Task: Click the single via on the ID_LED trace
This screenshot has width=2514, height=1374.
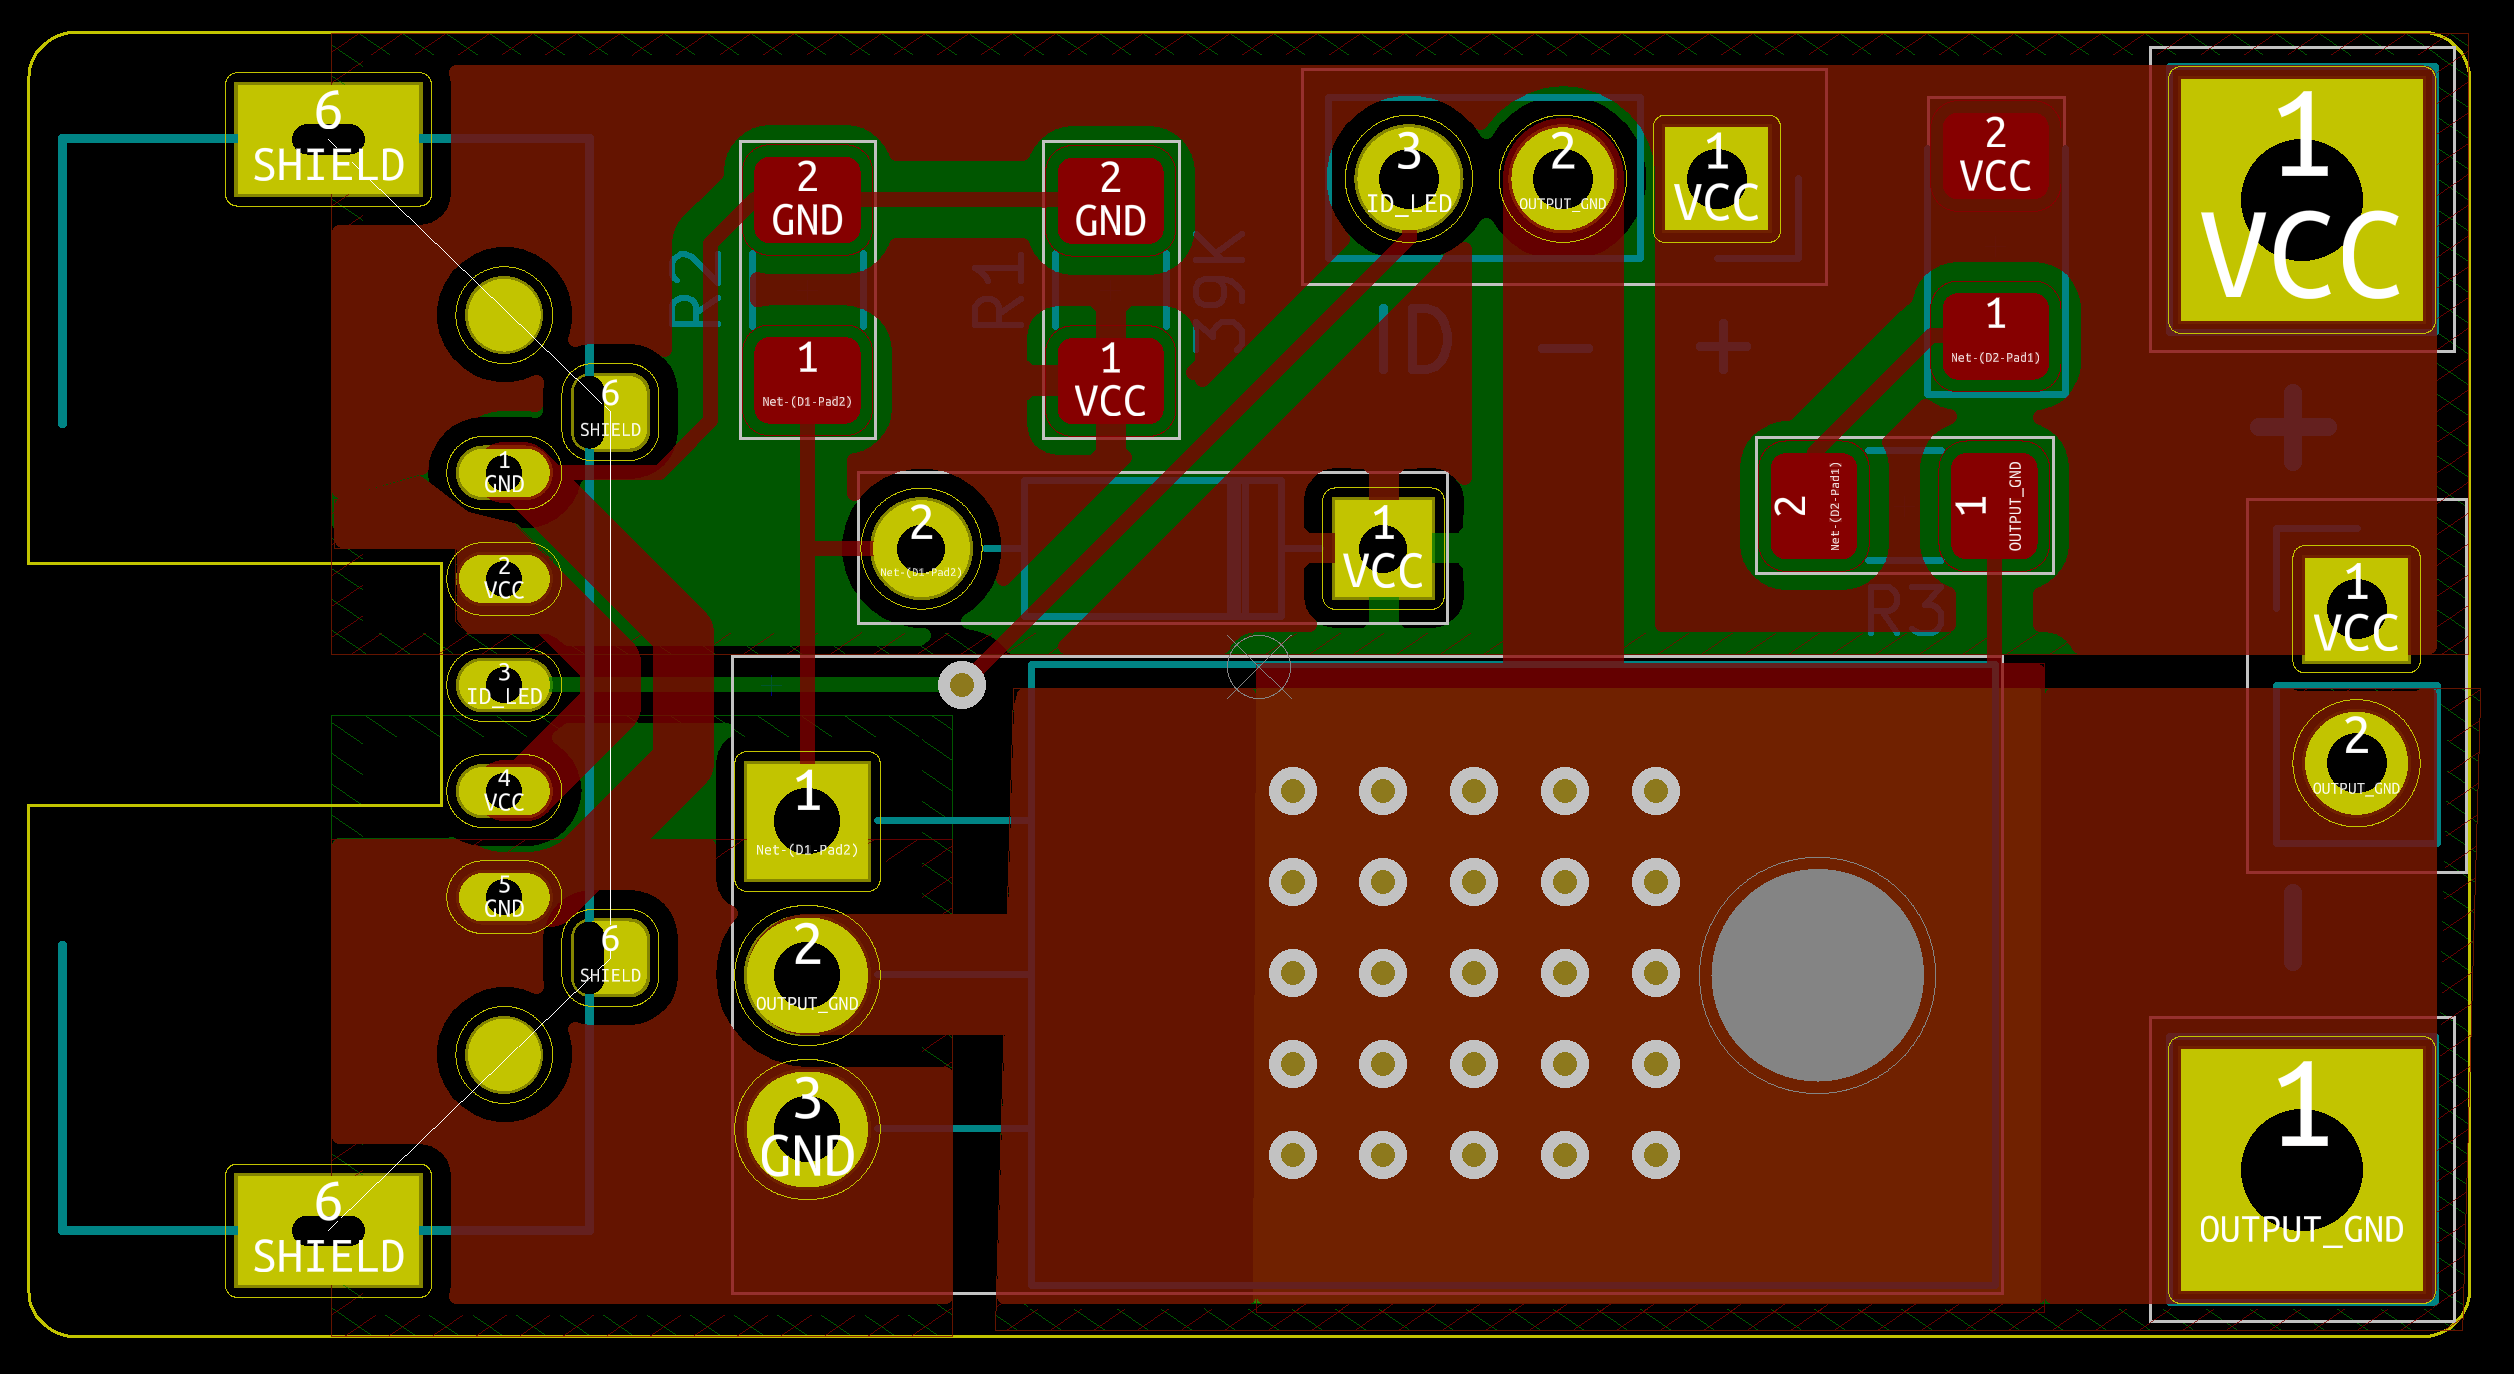Action: (961, 685)
